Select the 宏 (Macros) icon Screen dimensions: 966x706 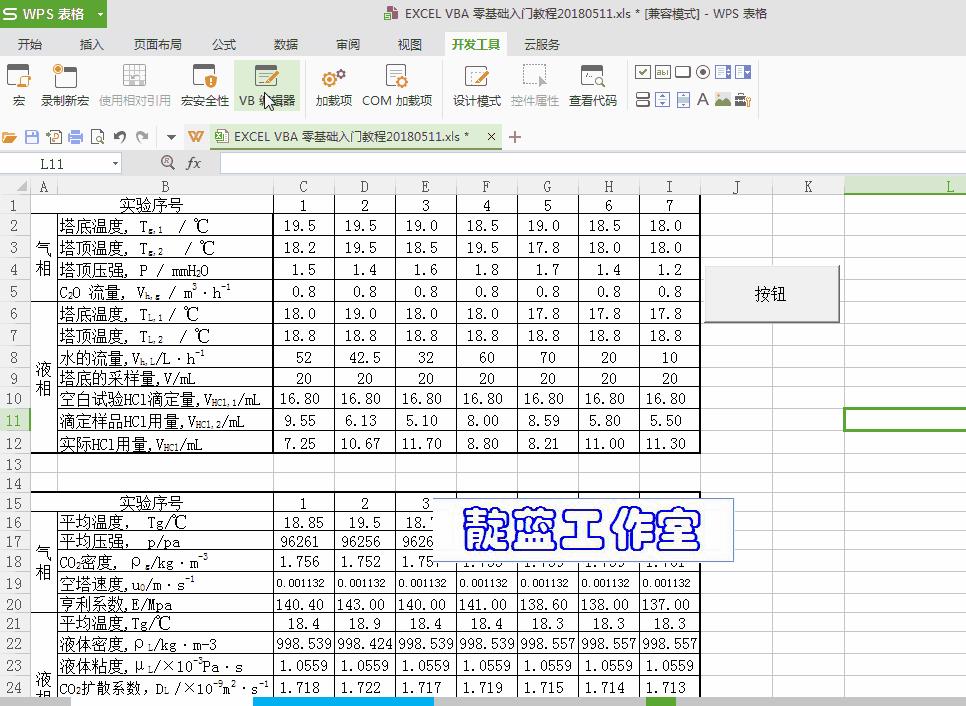20,85
